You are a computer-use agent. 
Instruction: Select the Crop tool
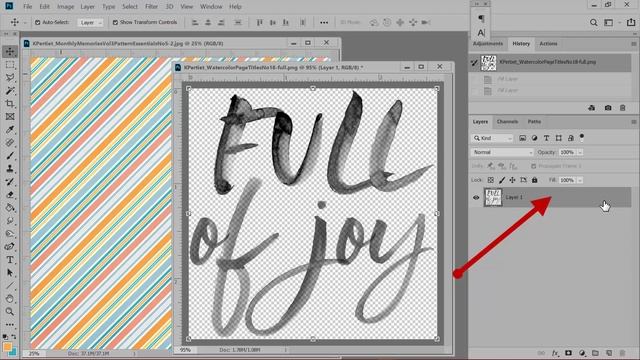(10, 104)
